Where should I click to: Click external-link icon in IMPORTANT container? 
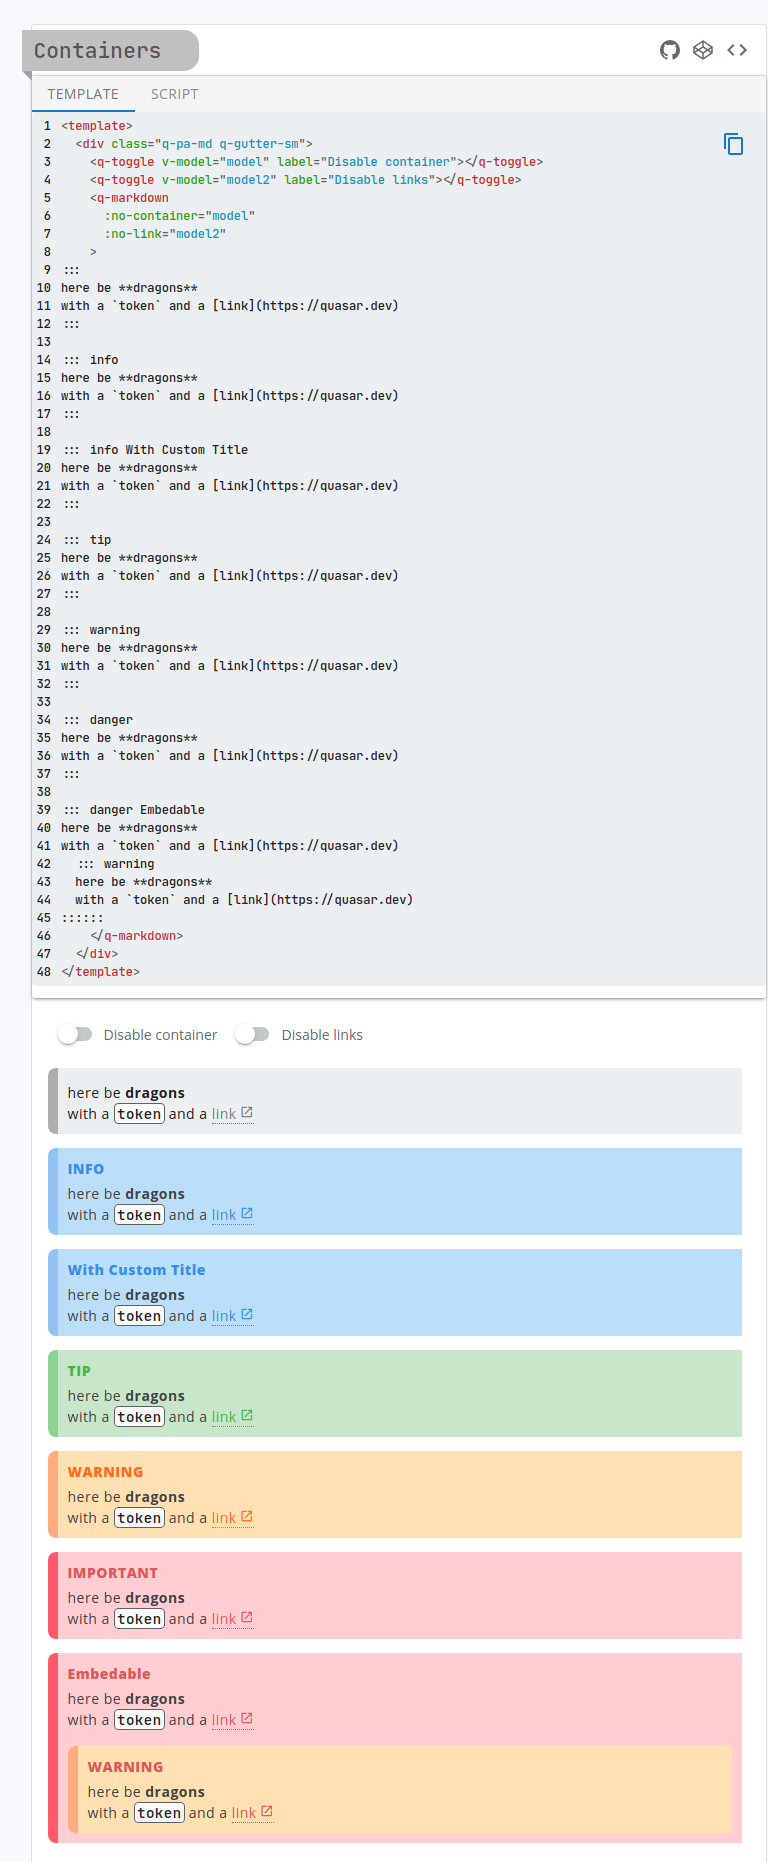coord(247,1618)
